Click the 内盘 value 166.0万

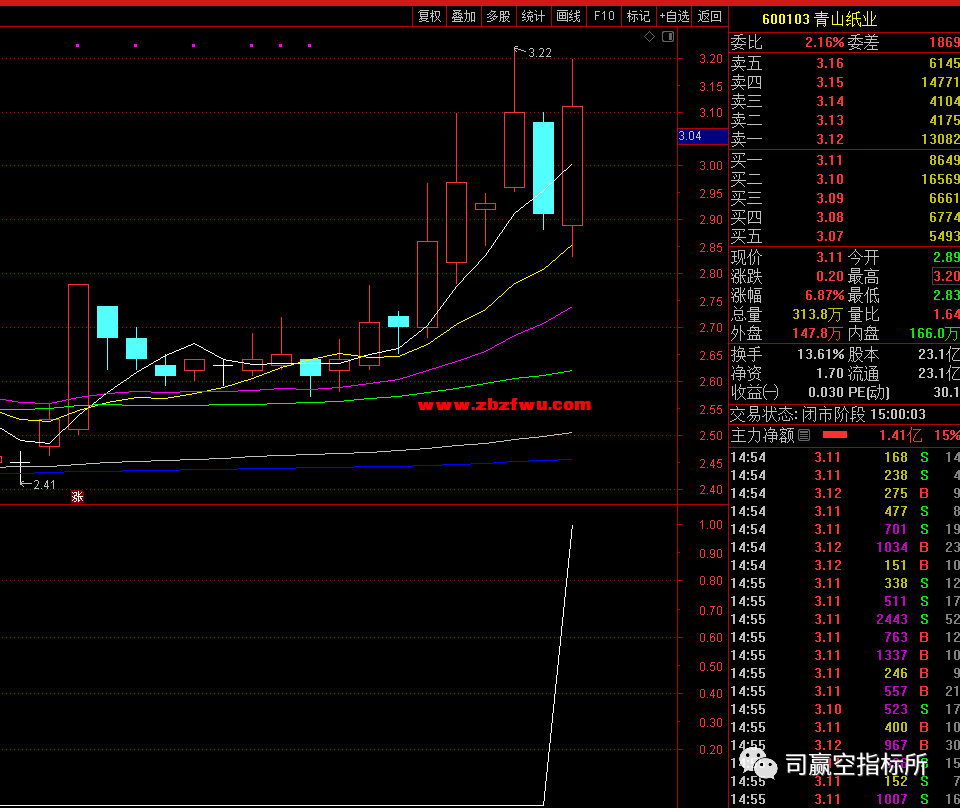[934, 334]
